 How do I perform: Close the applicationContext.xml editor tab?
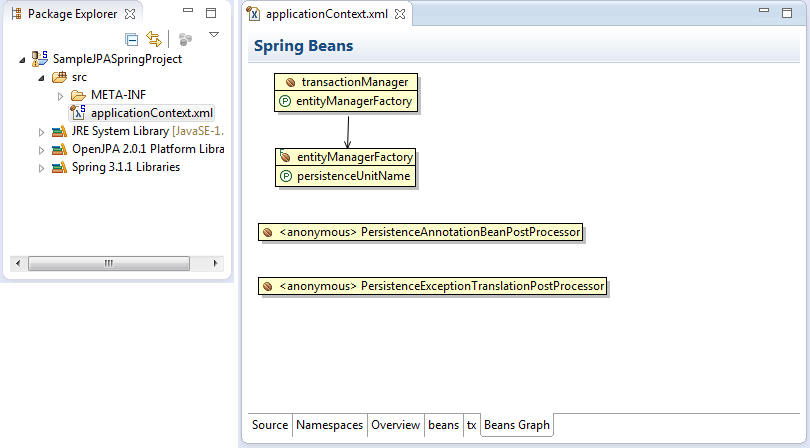point(400,14)
